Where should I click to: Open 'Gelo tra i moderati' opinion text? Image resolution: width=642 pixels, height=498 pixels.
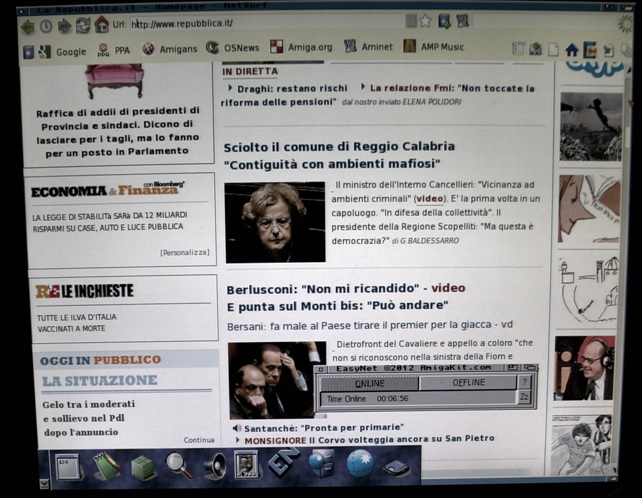88,418
